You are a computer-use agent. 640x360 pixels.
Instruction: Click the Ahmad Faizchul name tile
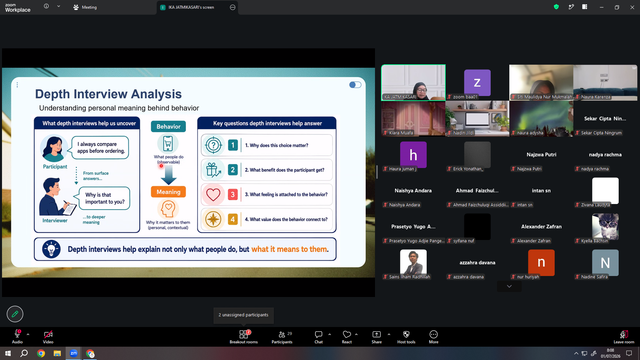point(477,191)
